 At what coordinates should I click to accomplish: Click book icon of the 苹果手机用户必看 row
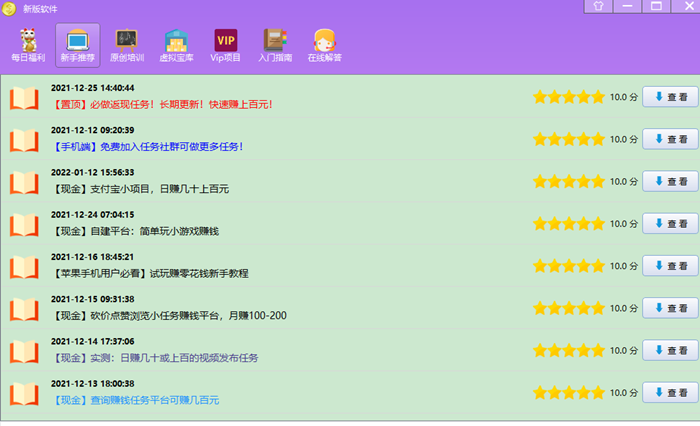[x=24, y=267]
